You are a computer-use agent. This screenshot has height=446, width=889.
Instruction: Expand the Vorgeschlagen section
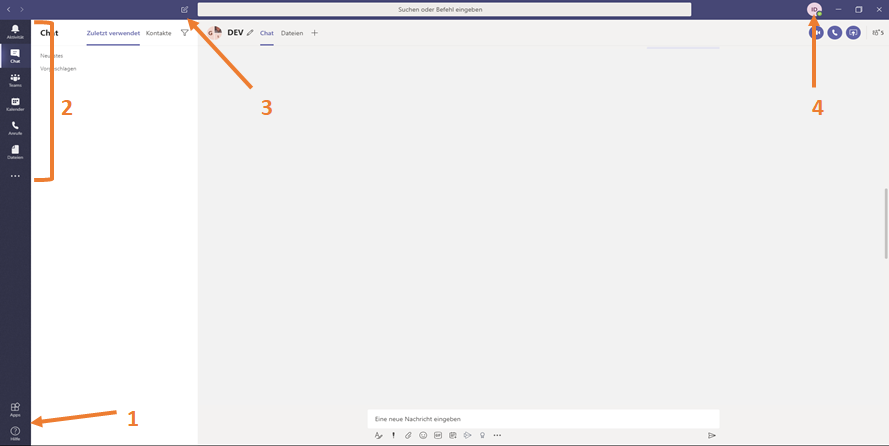pyautogui.click(x=58, y=69)
